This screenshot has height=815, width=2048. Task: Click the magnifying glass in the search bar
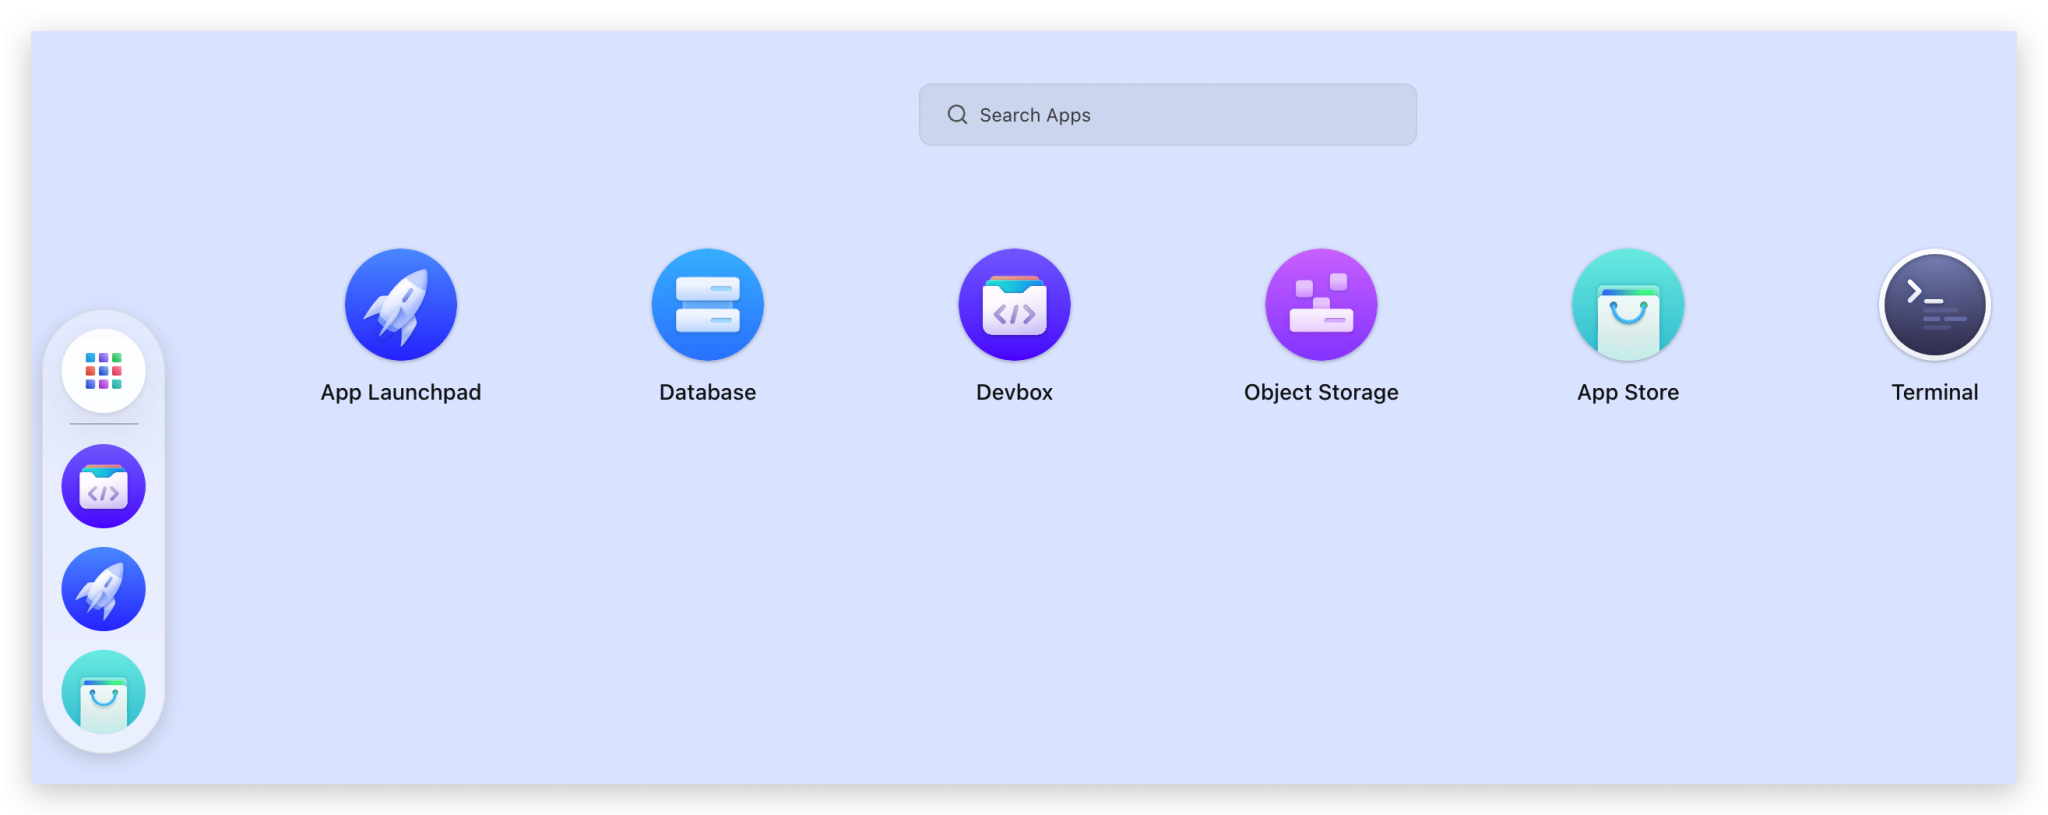point(957,115)
